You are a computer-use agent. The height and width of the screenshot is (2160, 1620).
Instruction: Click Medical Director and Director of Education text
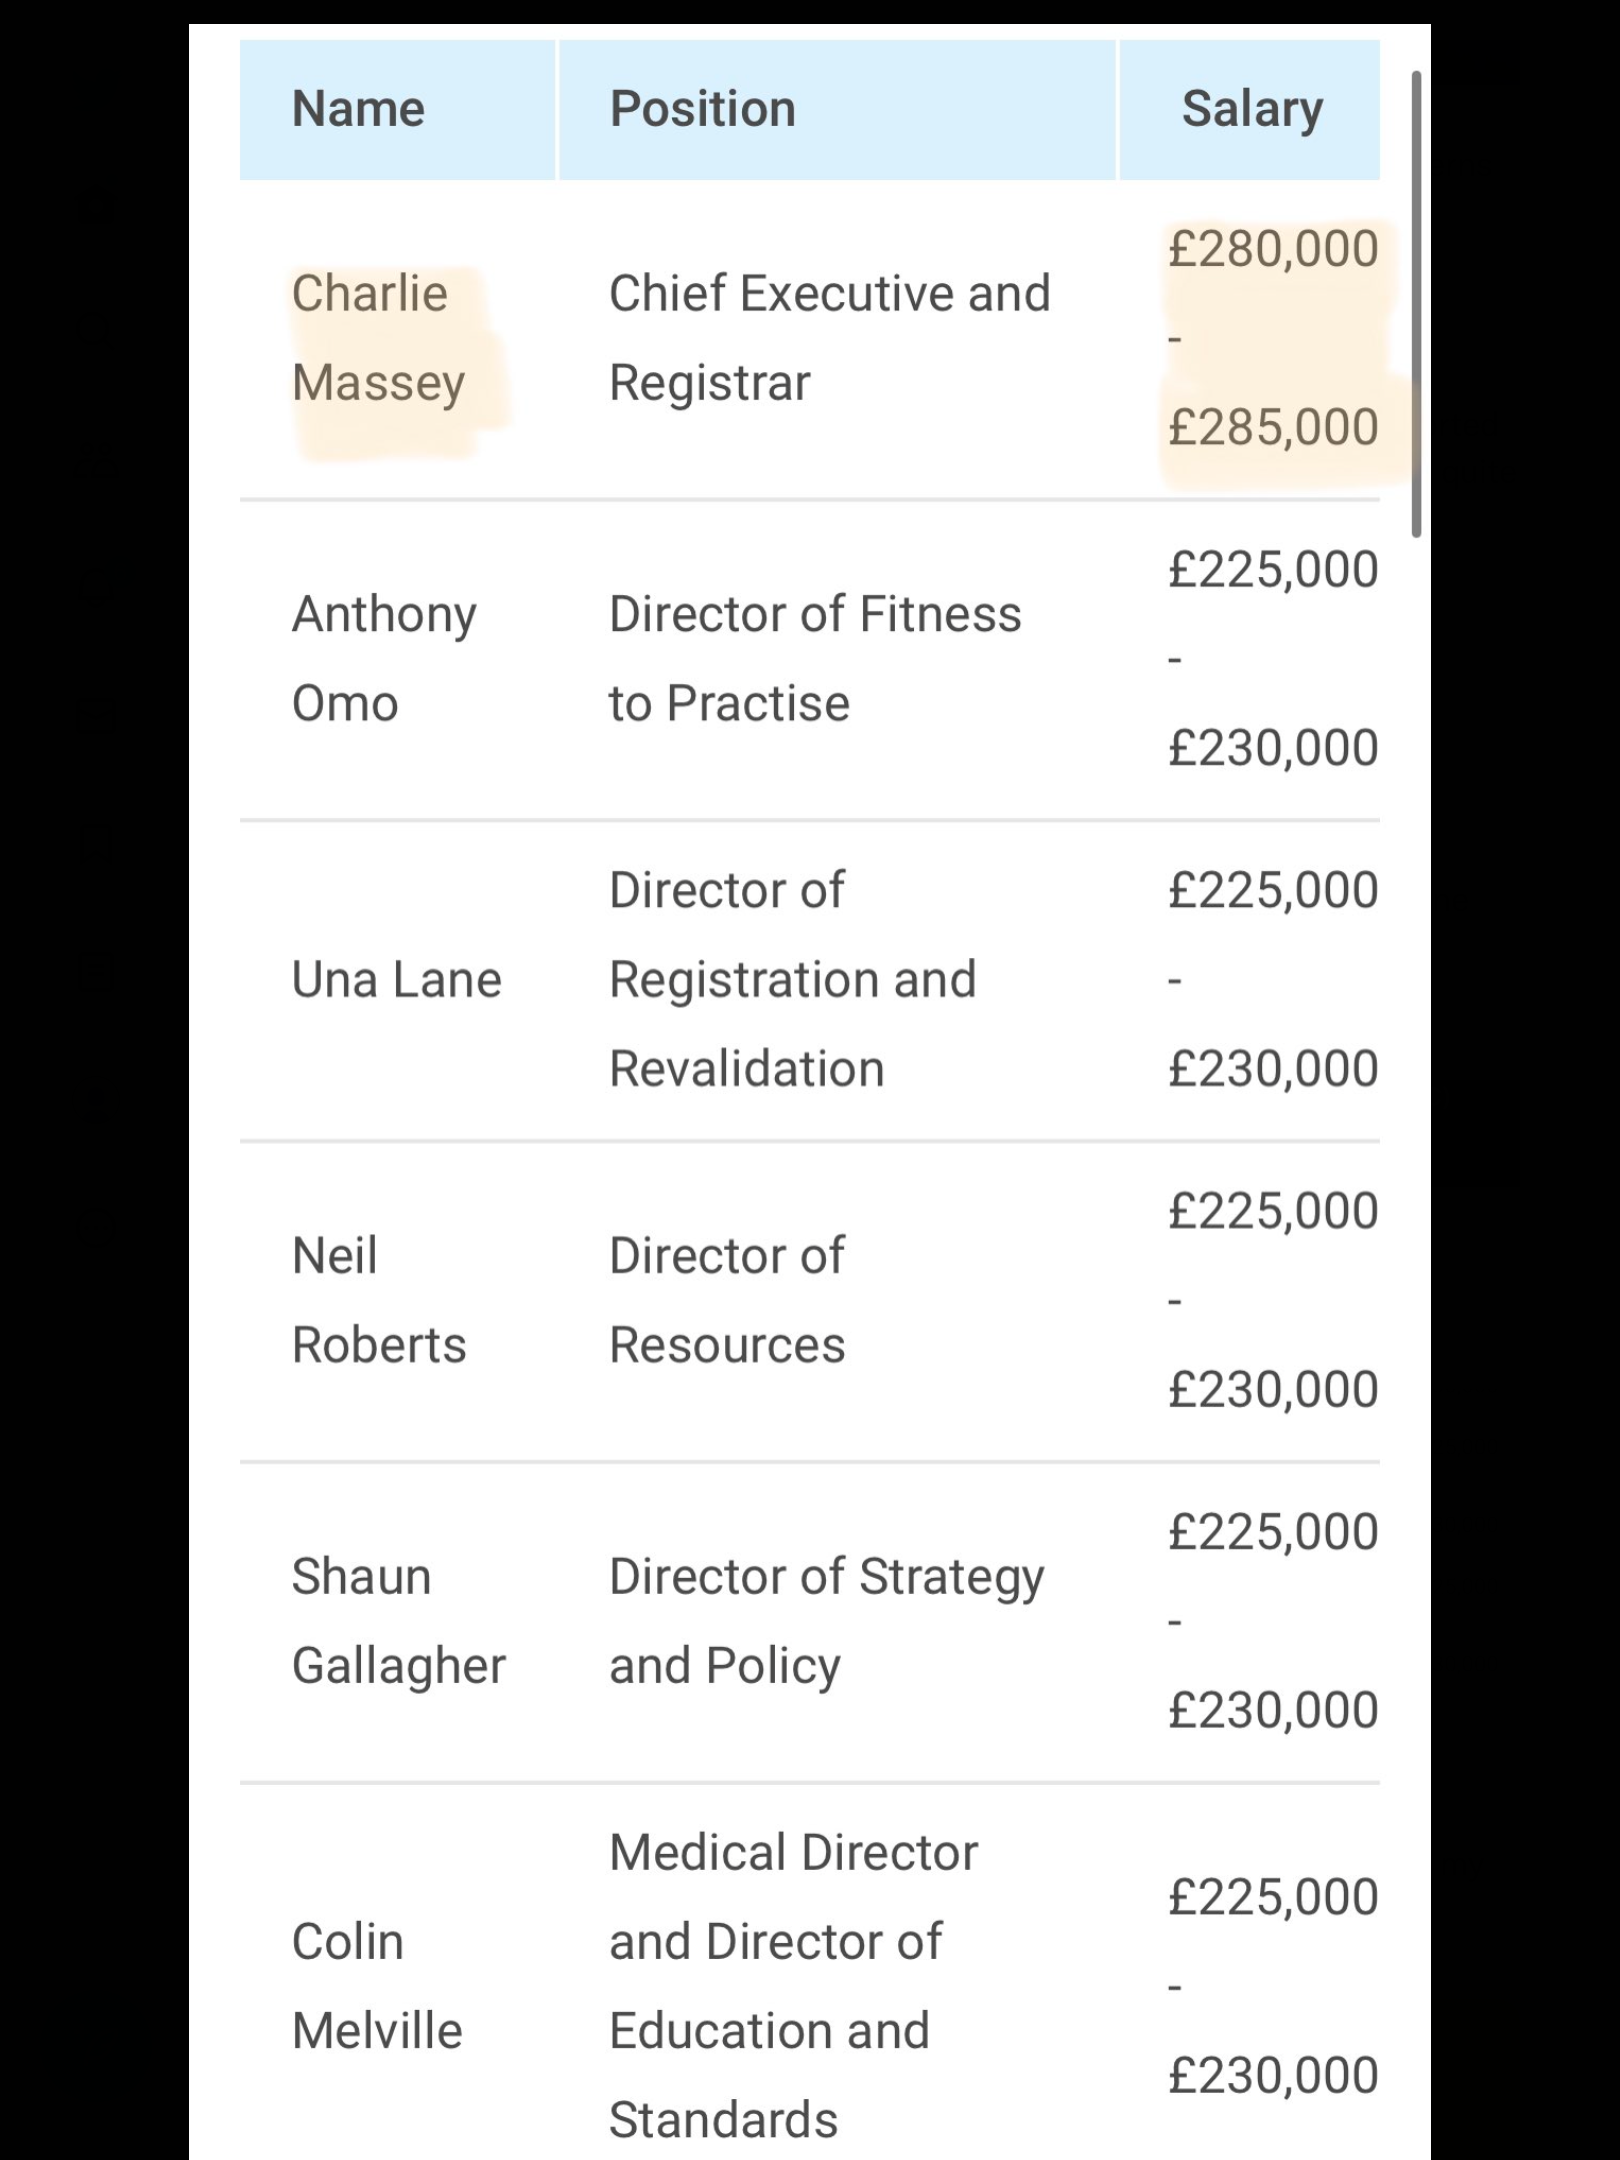coord(793,1986)
